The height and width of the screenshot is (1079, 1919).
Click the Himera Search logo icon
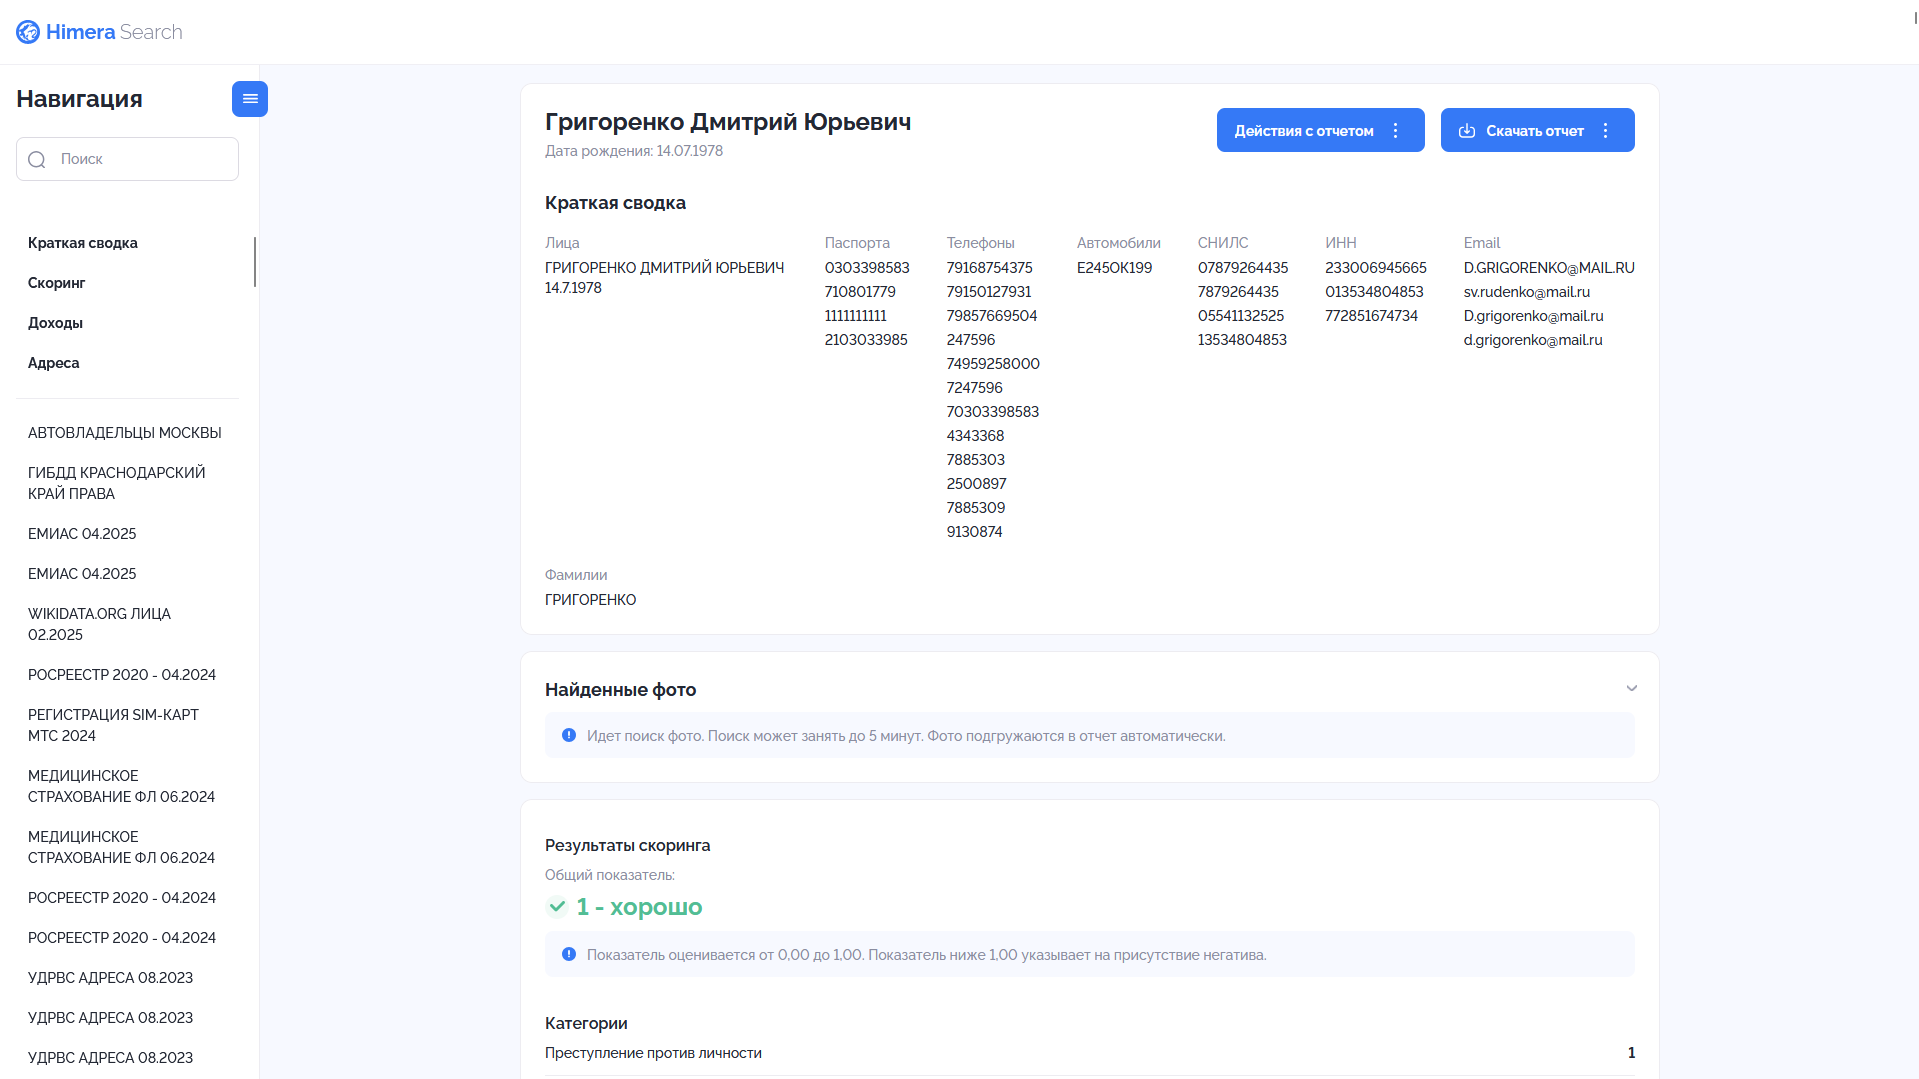coord(28,32)
